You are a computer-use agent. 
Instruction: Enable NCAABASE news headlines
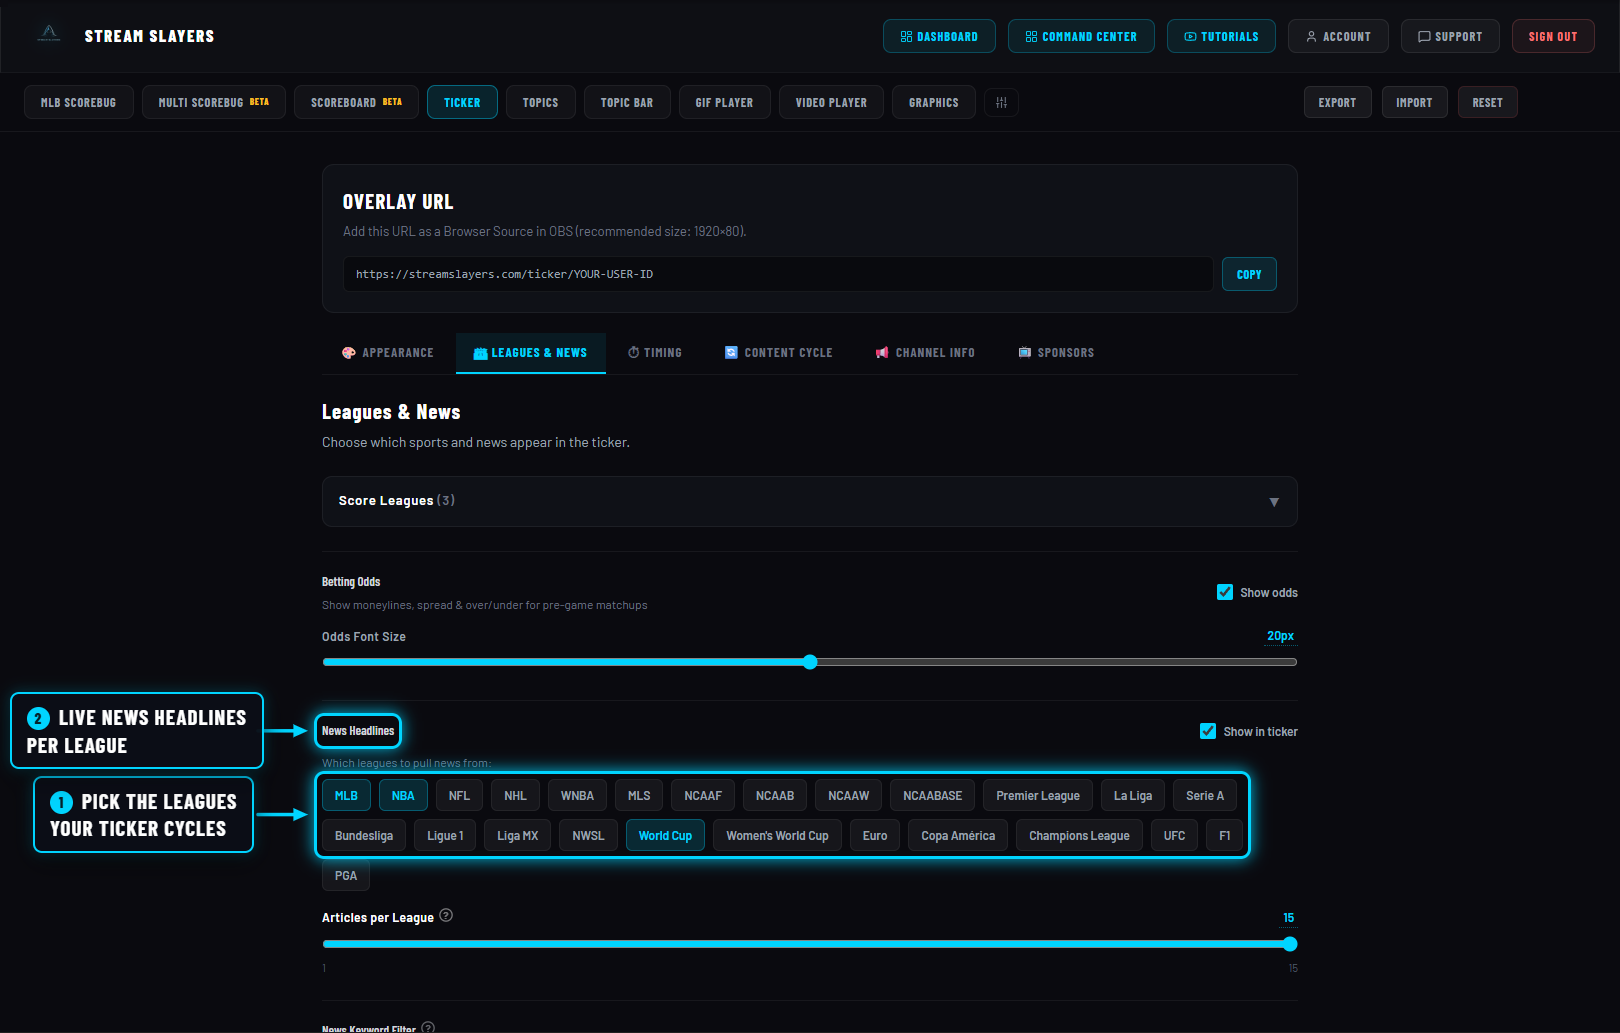(x=932, y=796)
